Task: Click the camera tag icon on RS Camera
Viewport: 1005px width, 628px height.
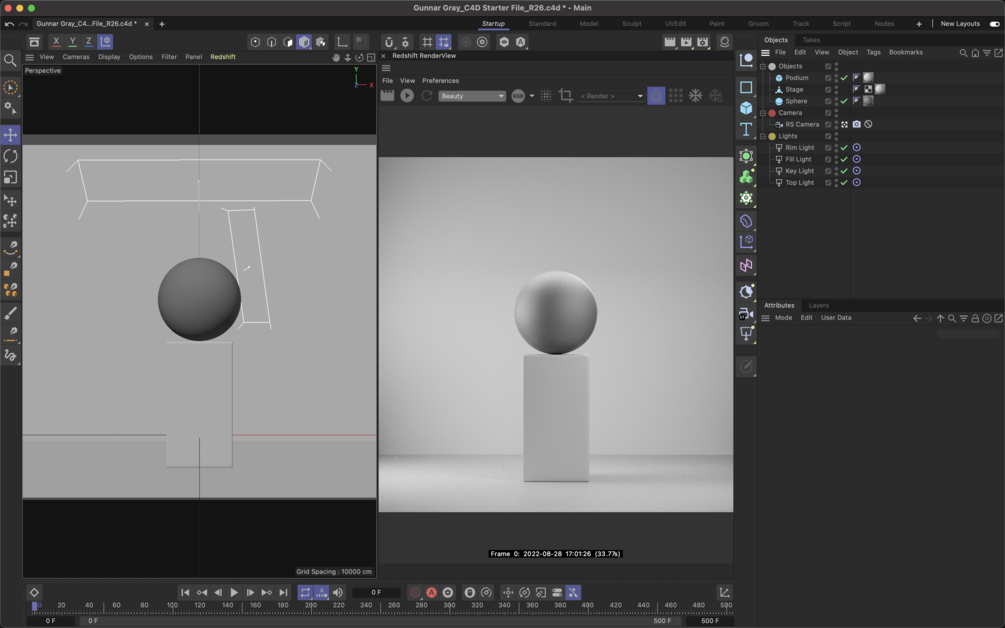Action: click(x=856, y=124)
